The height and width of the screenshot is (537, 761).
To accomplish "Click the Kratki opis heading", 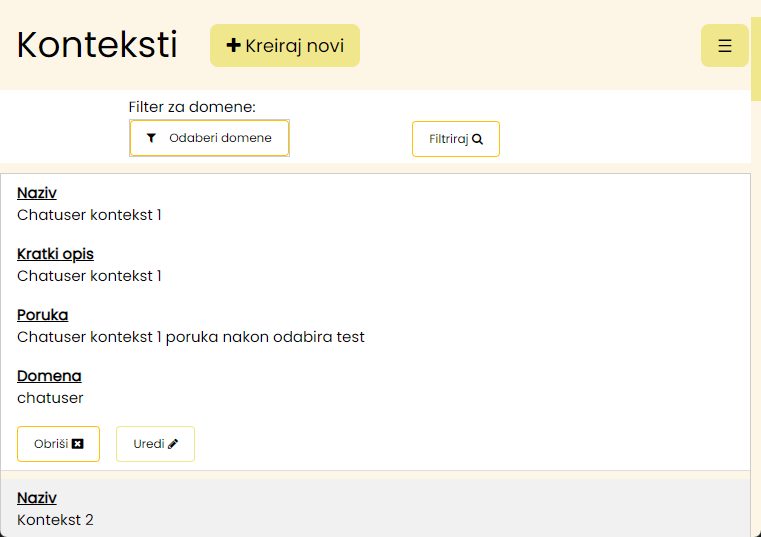I will (x=55, y=254).
